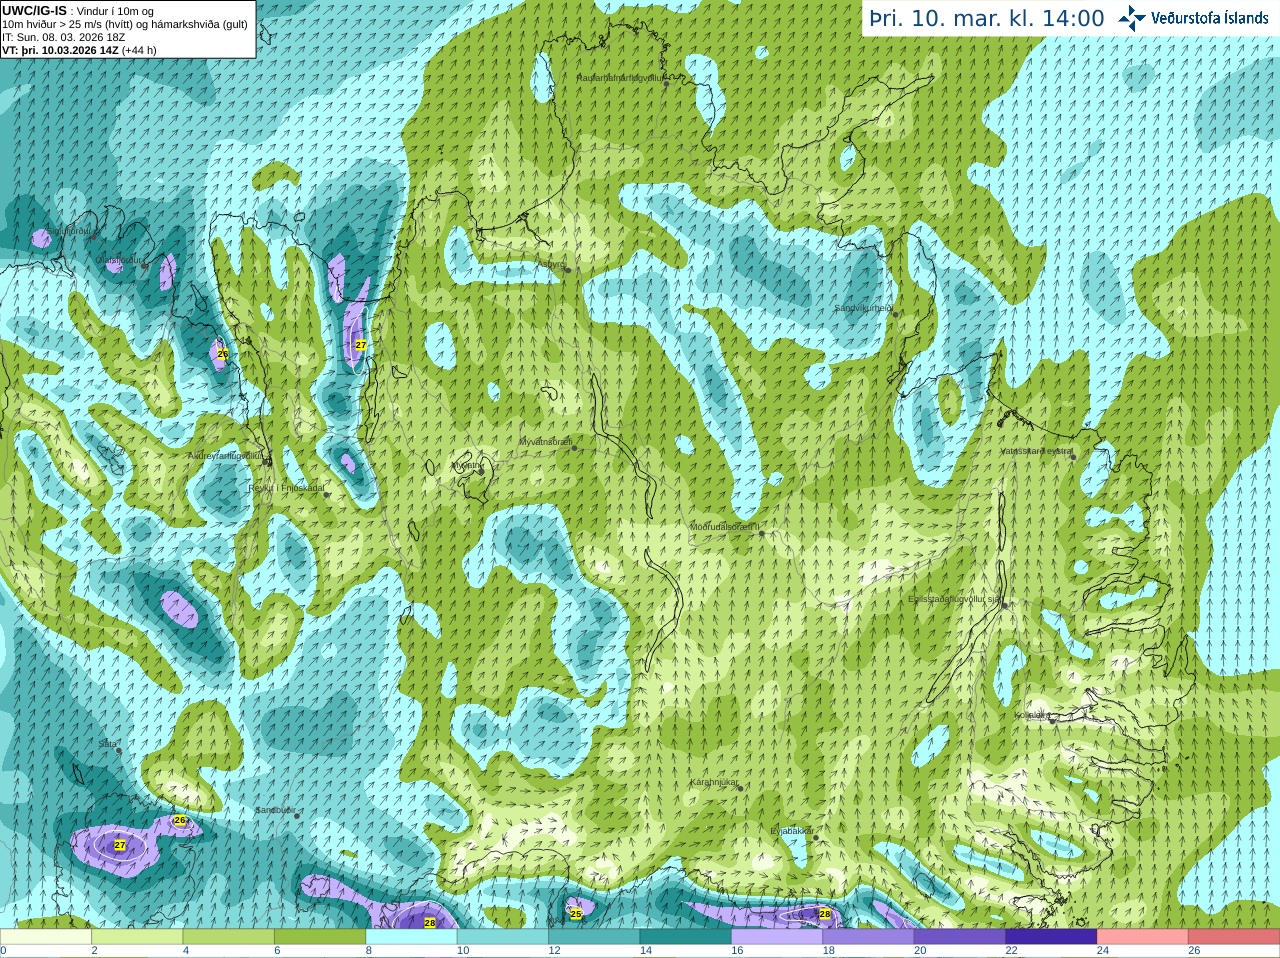The width and height of the screenshot is (1280, 958).
Task: Click the Ásbyrgi station label
Action: point(551,264)
